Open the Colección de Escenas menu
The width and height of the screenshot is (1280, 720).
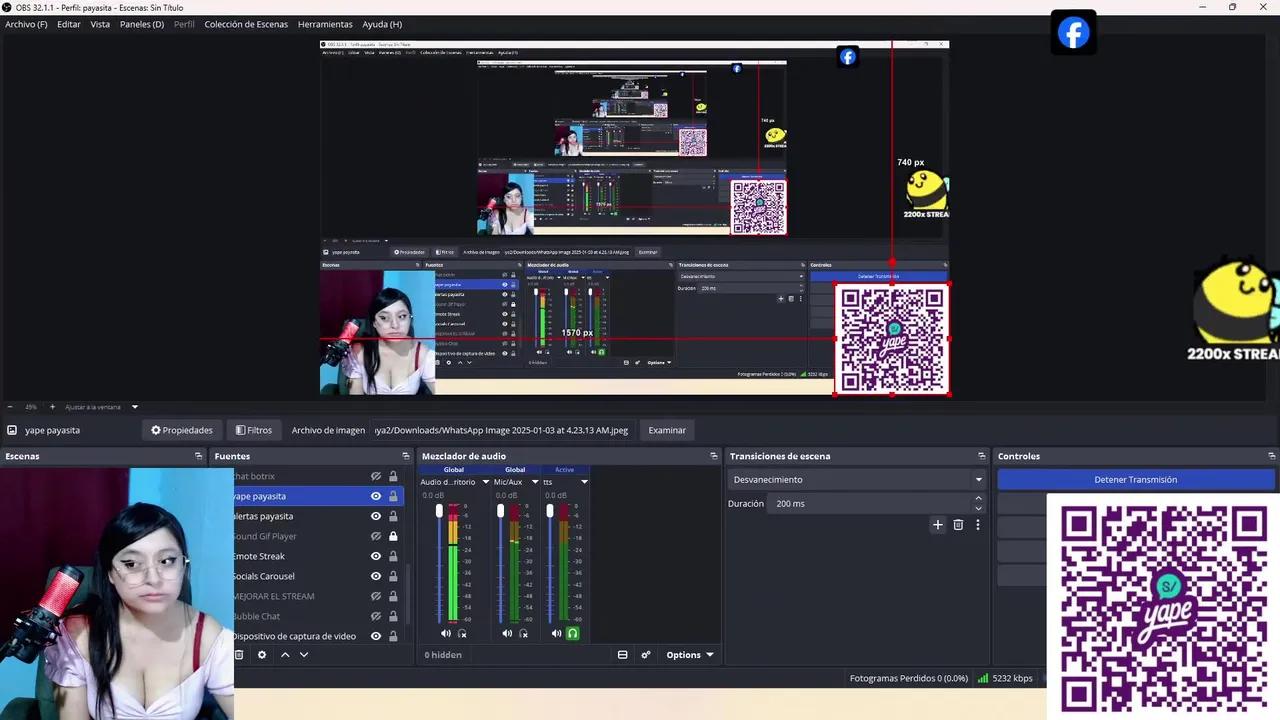(x=246, y=24)
